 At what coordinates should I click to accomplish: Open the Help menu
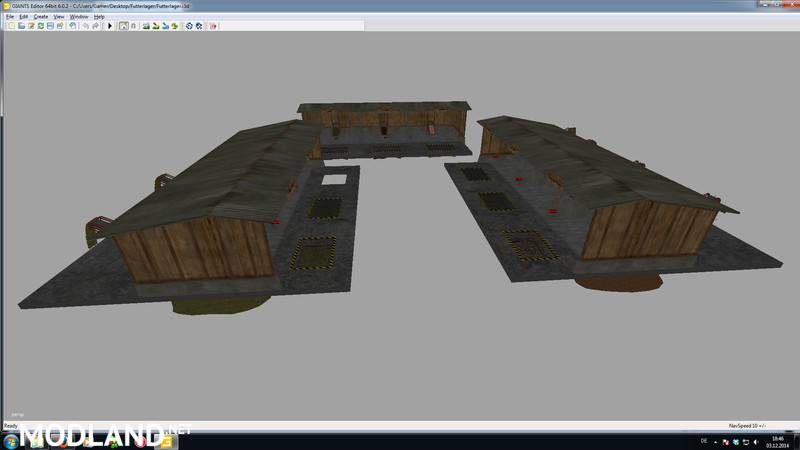(99, 17)
